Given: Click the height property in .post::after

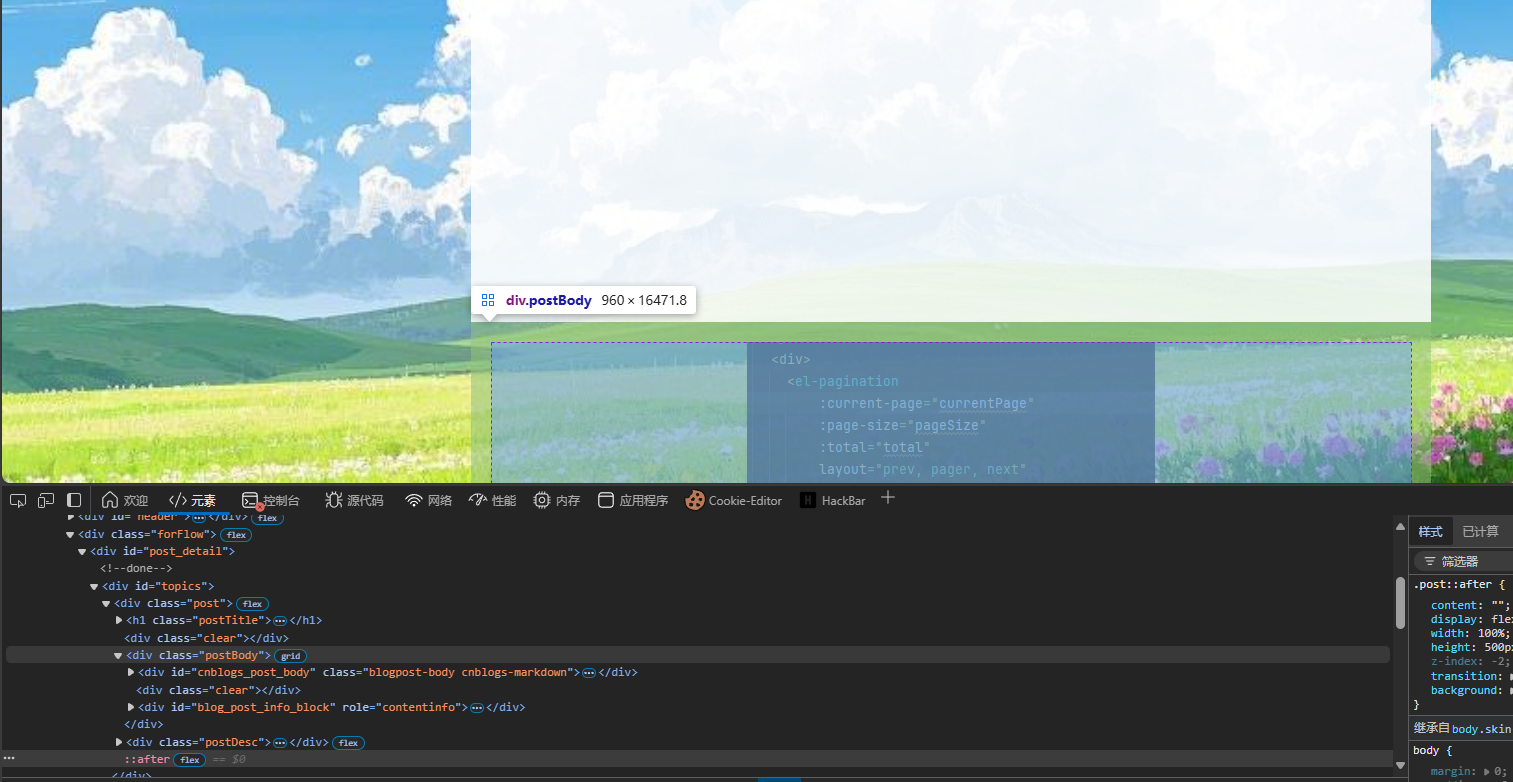Looking at the screenshot, I should [1451, 647].
